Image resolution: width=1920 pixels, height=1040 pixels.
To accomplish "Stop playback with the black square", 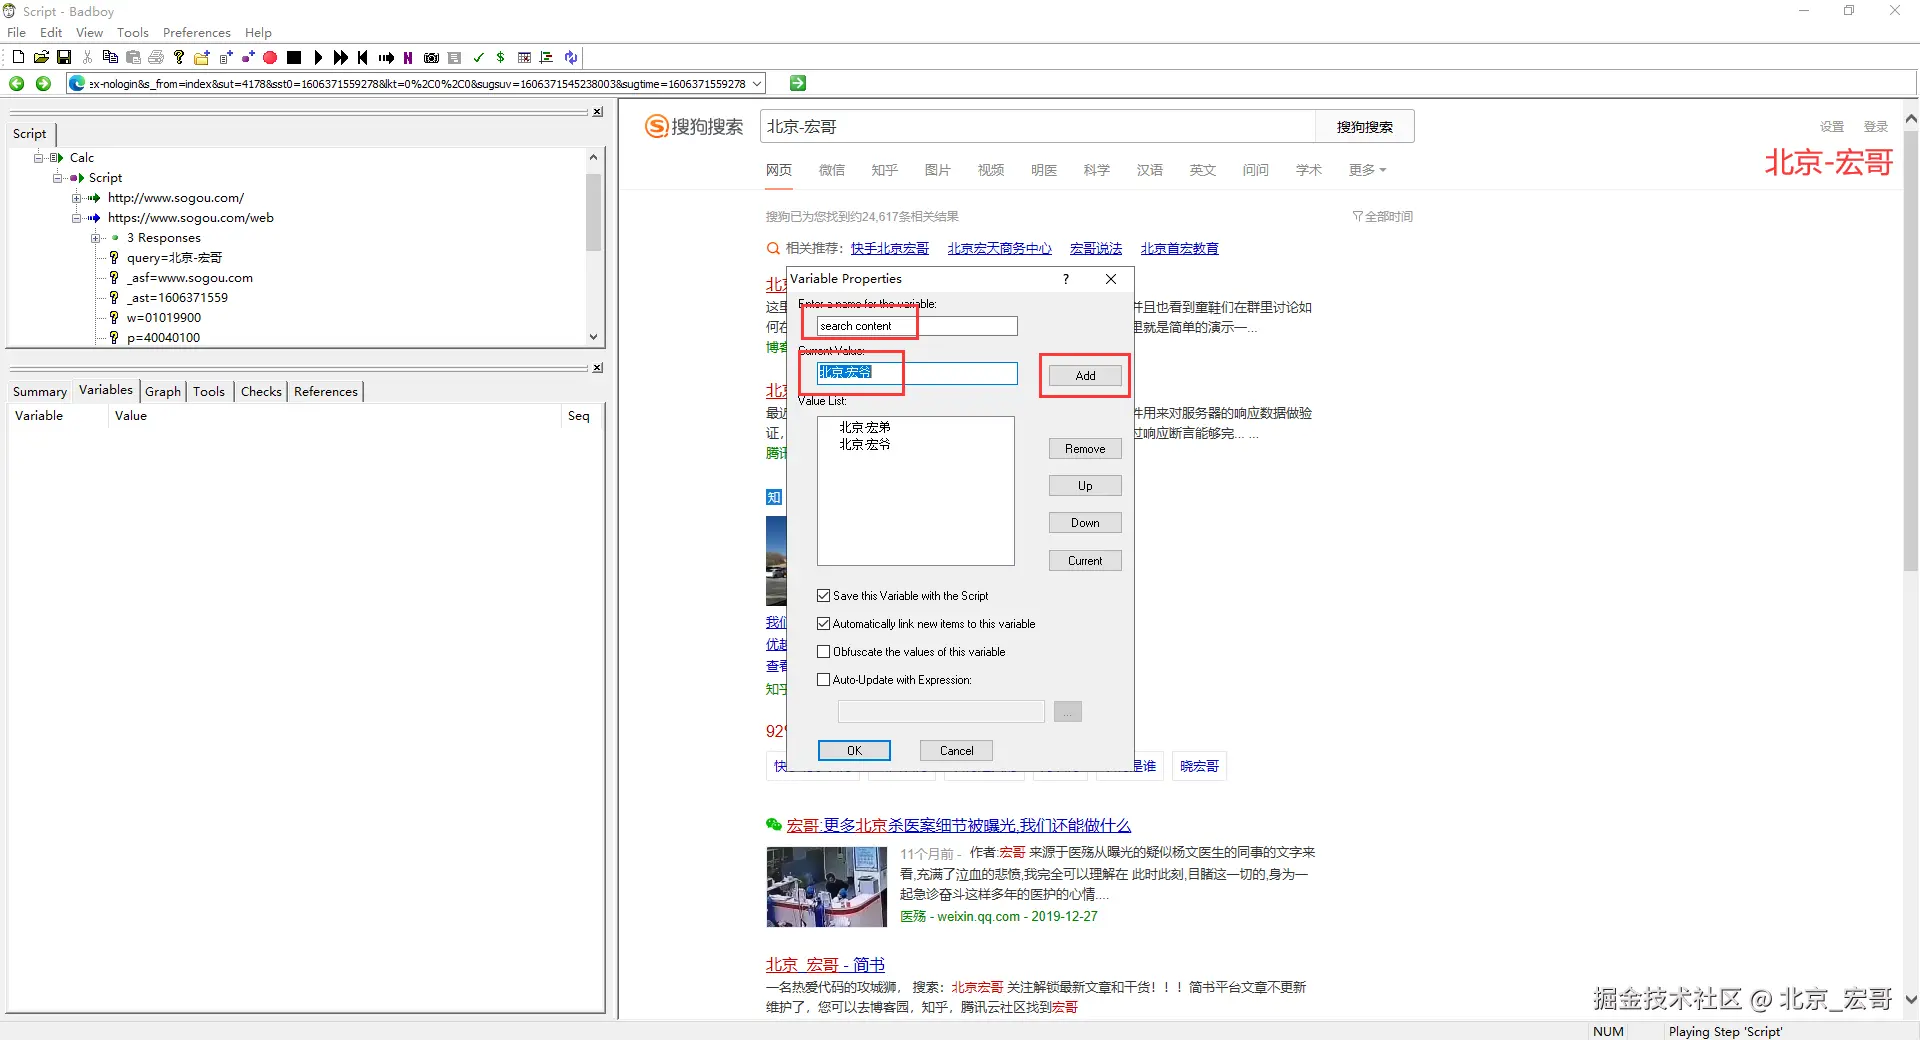I will click(x=294, y=58).
